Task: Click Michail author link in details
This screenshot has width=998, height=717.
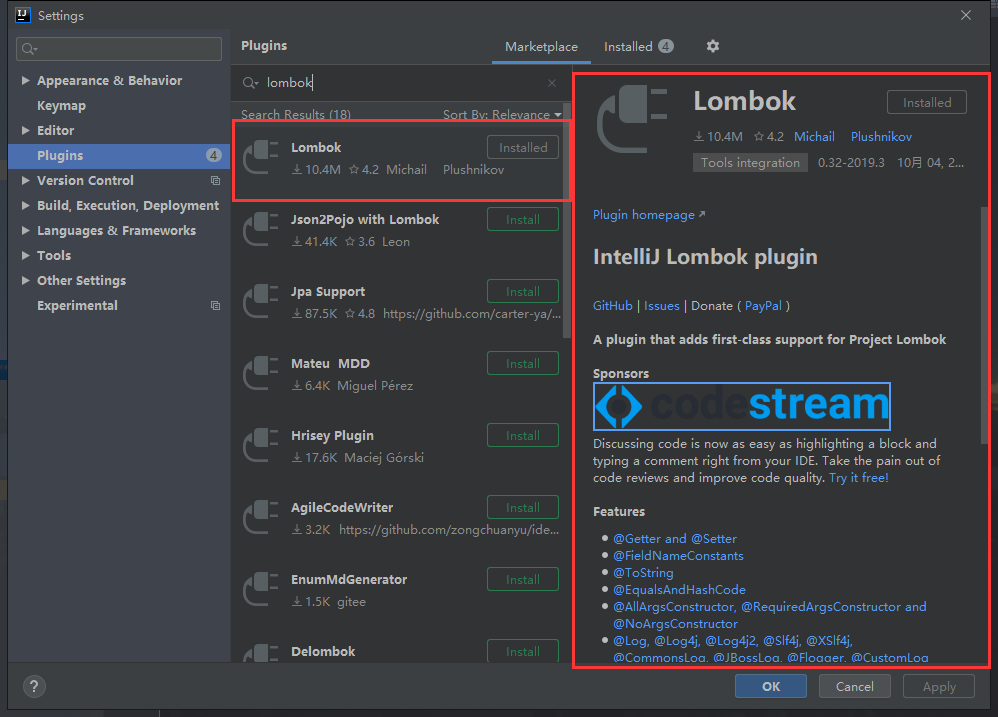Action: pyautogui.click(x=814, y=137)
